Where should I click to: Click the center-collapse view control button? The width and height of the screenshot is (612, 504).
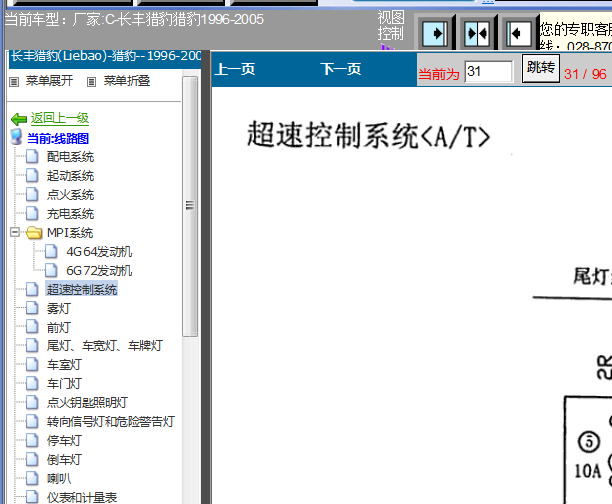476,33
